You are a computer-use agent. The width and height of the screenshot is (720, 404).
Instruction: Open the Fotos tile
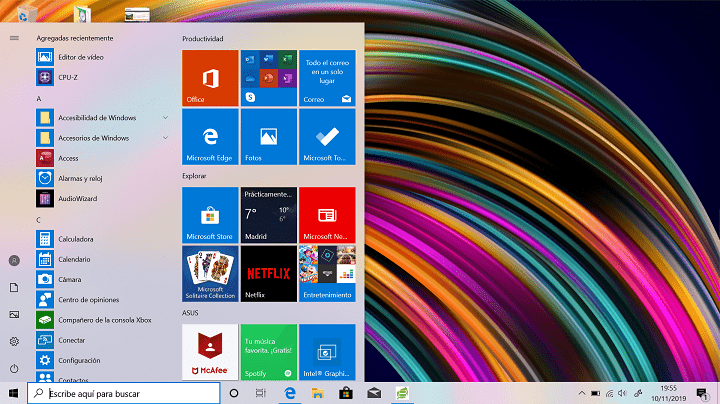[x=269, y=137]
